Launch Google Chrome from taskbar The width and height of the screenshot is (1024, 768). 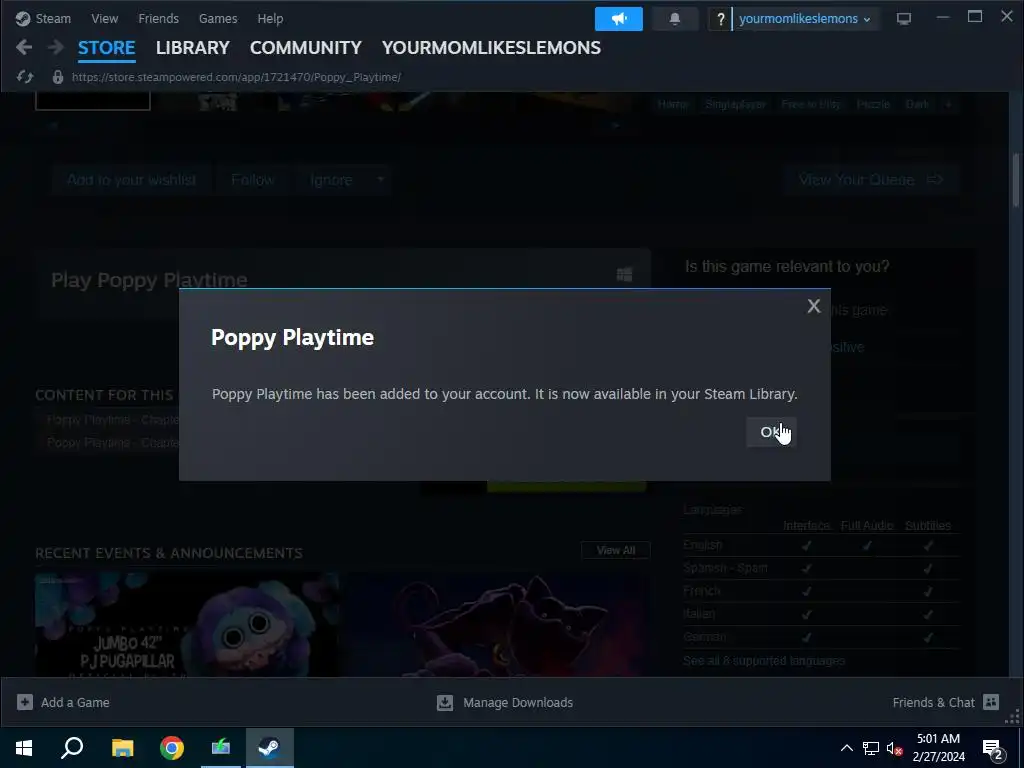tap(172, 748)
